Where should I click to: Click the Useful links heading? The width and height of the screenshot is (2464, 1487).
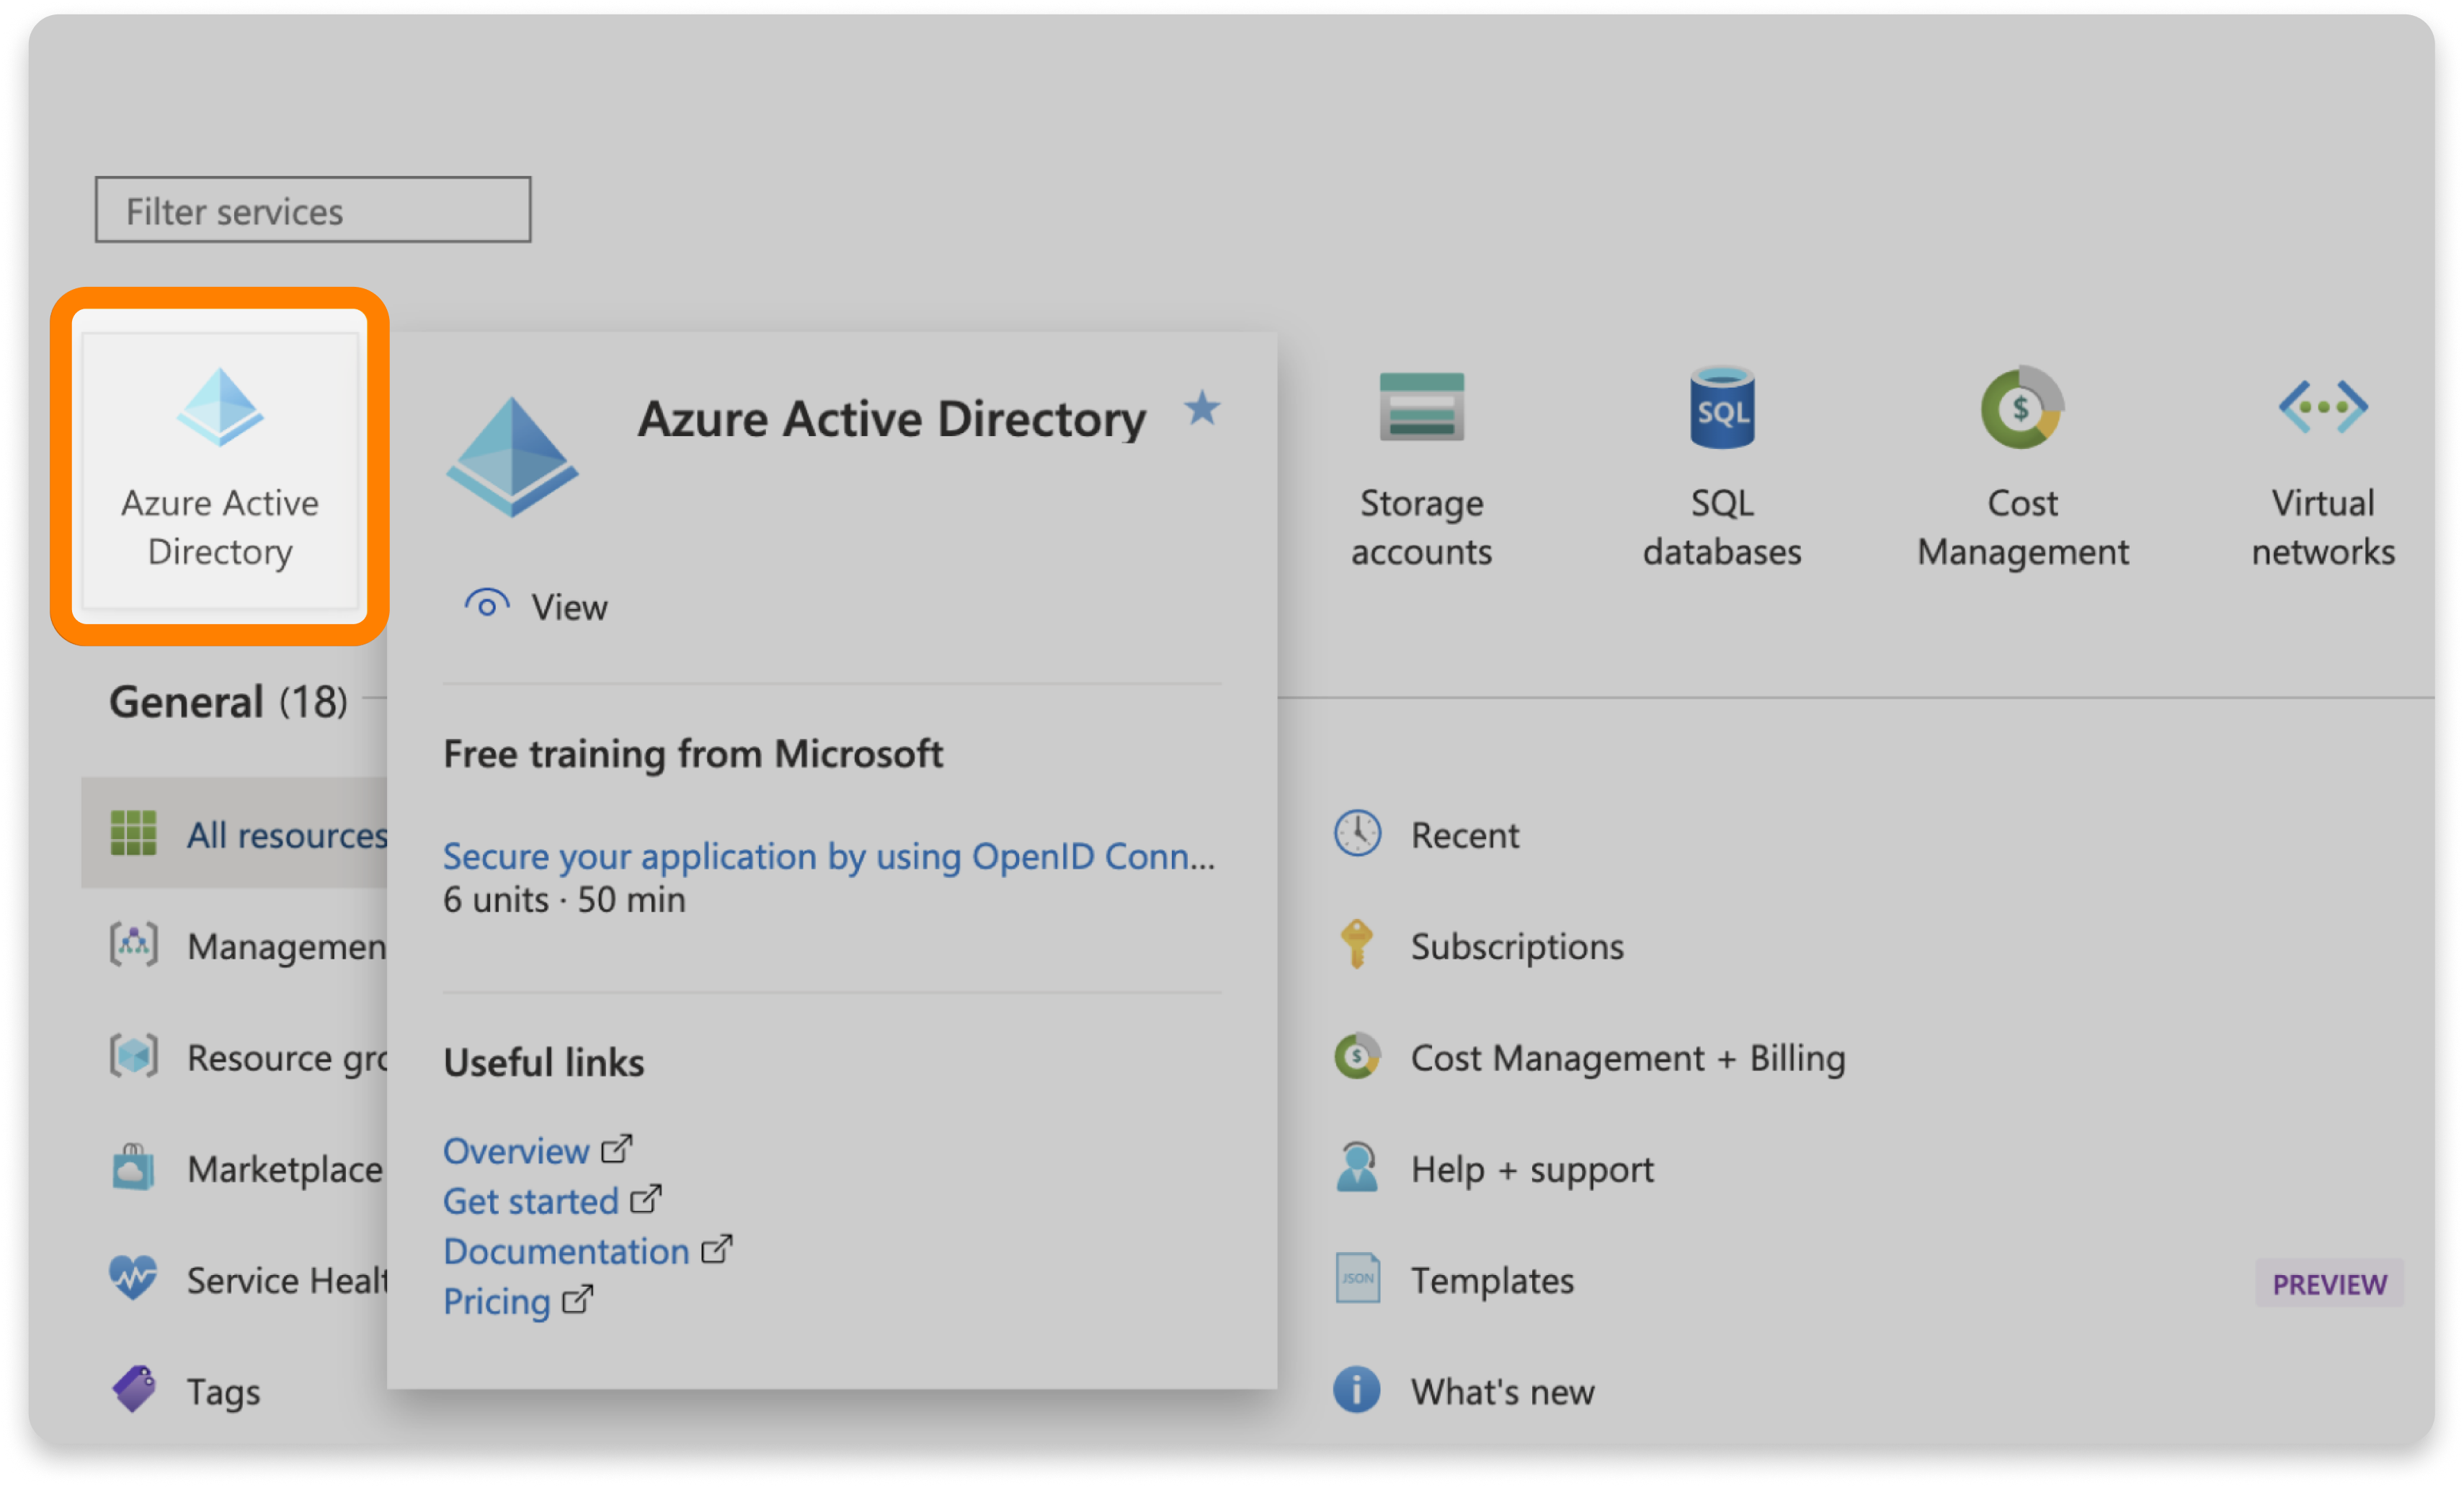(x=544, y=1062)
